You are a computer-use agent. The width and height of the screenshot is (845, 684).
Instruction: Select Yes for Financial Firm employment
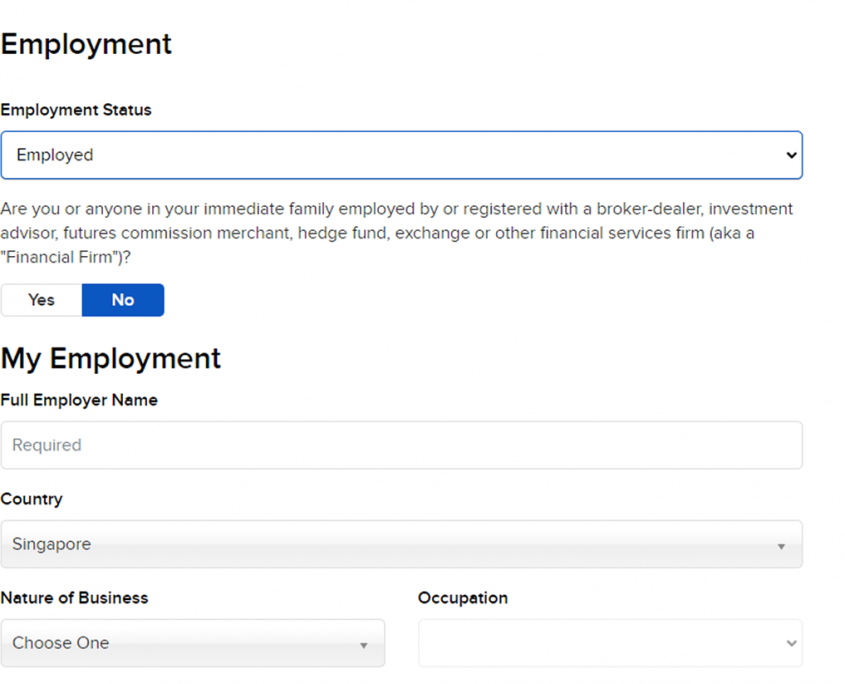pos(41,300)
